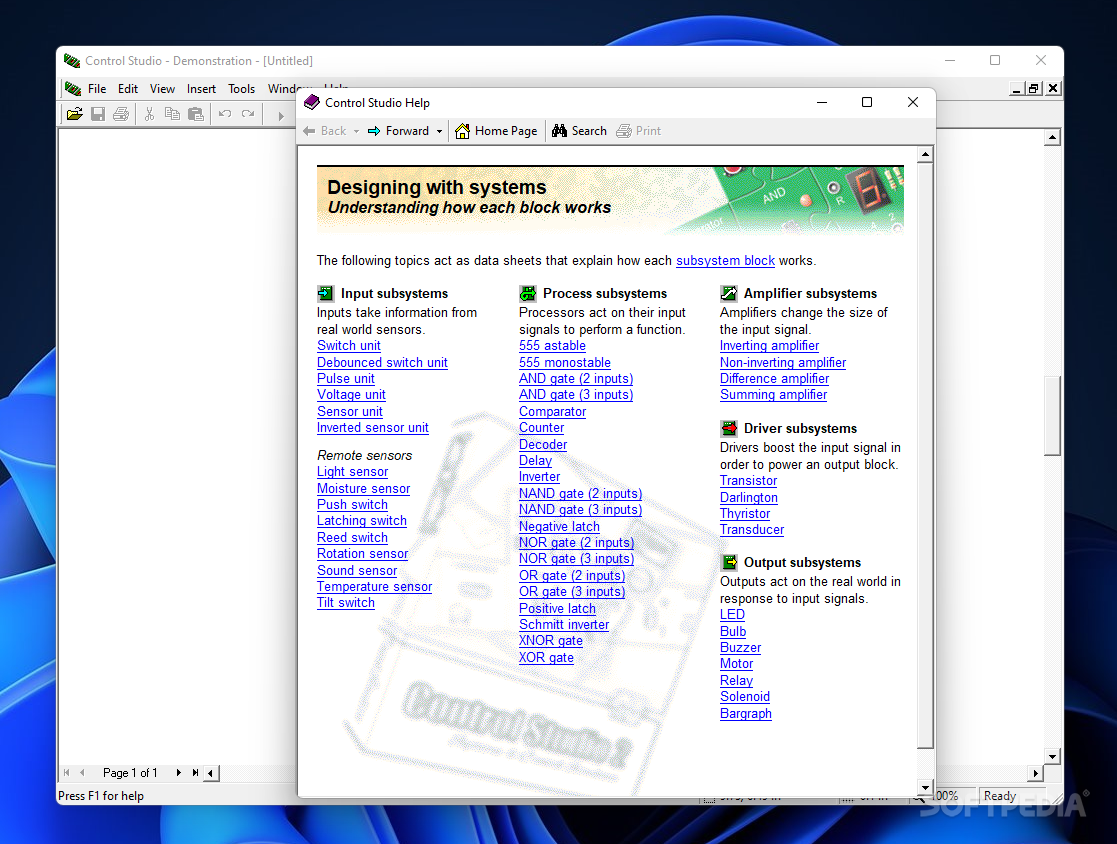This screenshot has width=1117, height=844.
Task: Open the Back history dropdown arrow
Action: [356, 131]
